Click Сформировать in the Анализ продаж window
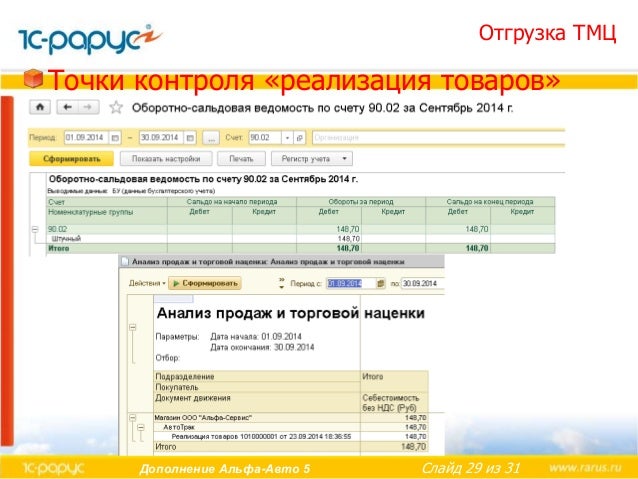The height and width of the screenshot is (479, 638). 205,283
